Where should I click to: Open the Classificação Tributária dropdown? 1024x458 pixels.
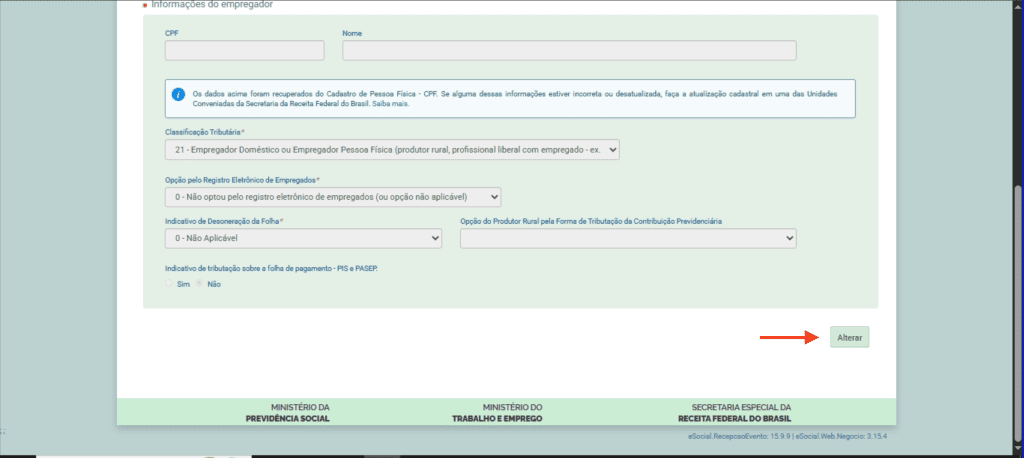[x=392, y=150]
